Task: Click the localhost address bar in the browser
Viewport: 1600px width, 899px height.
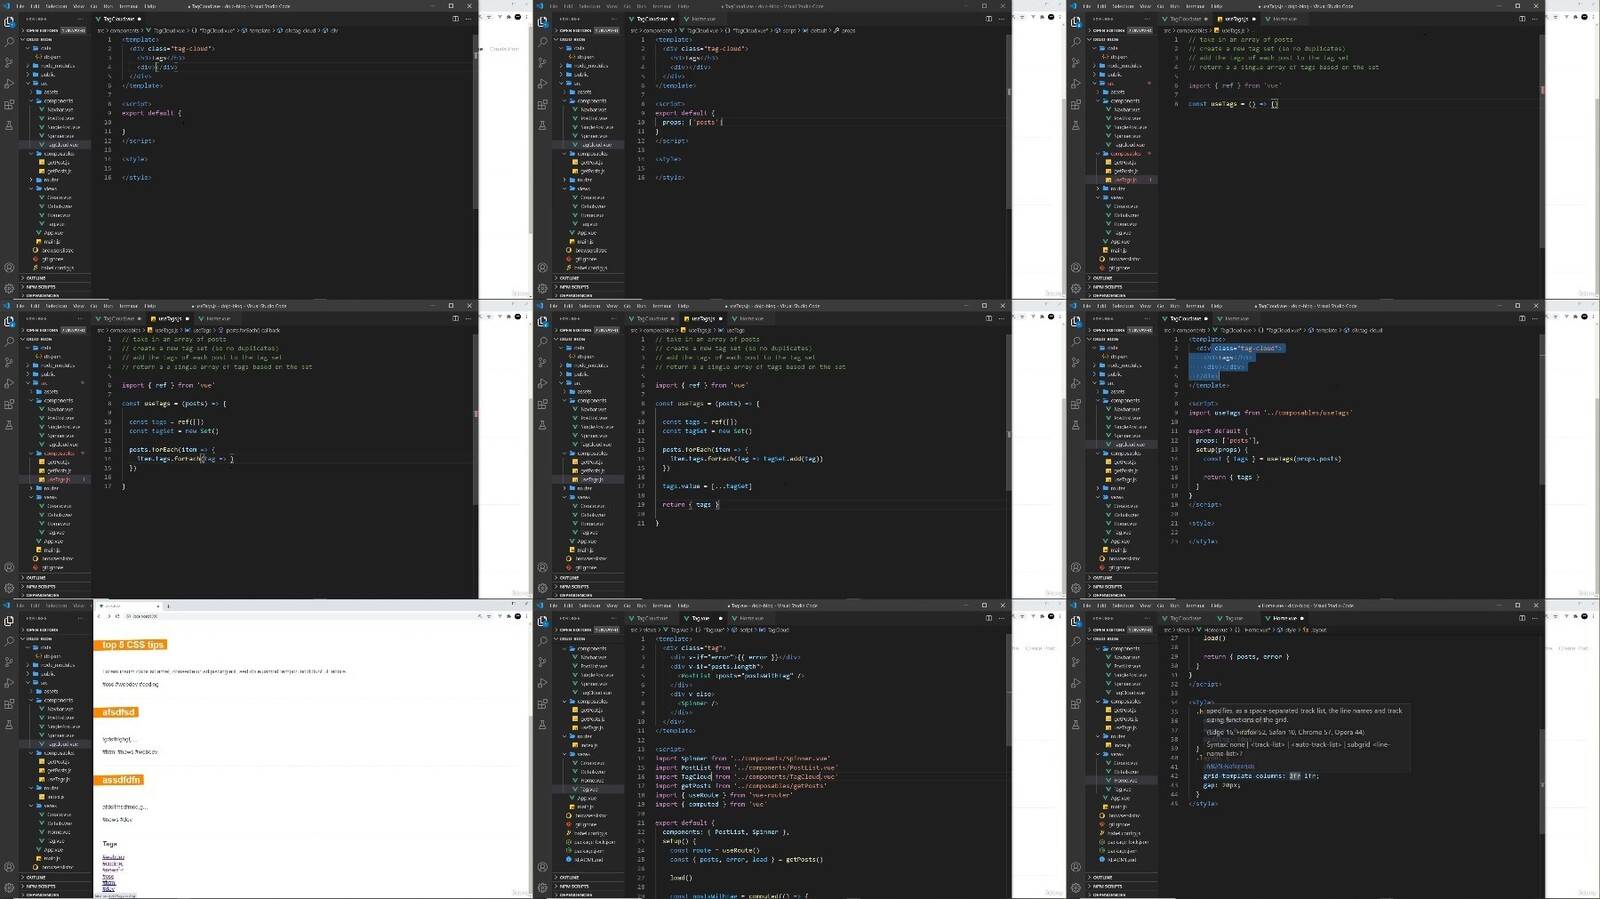Action: pos(300,616)
